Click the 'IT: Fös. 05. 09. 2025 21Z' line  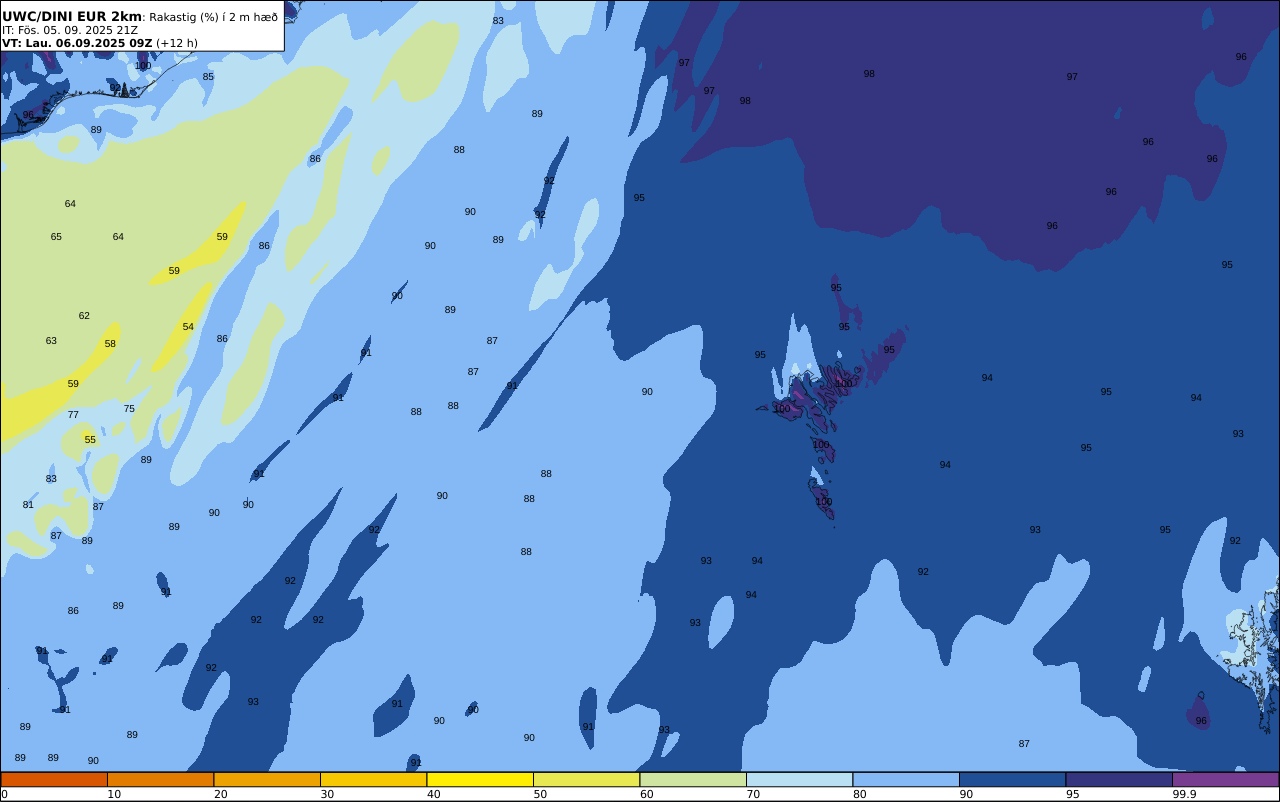coord(70,30)
